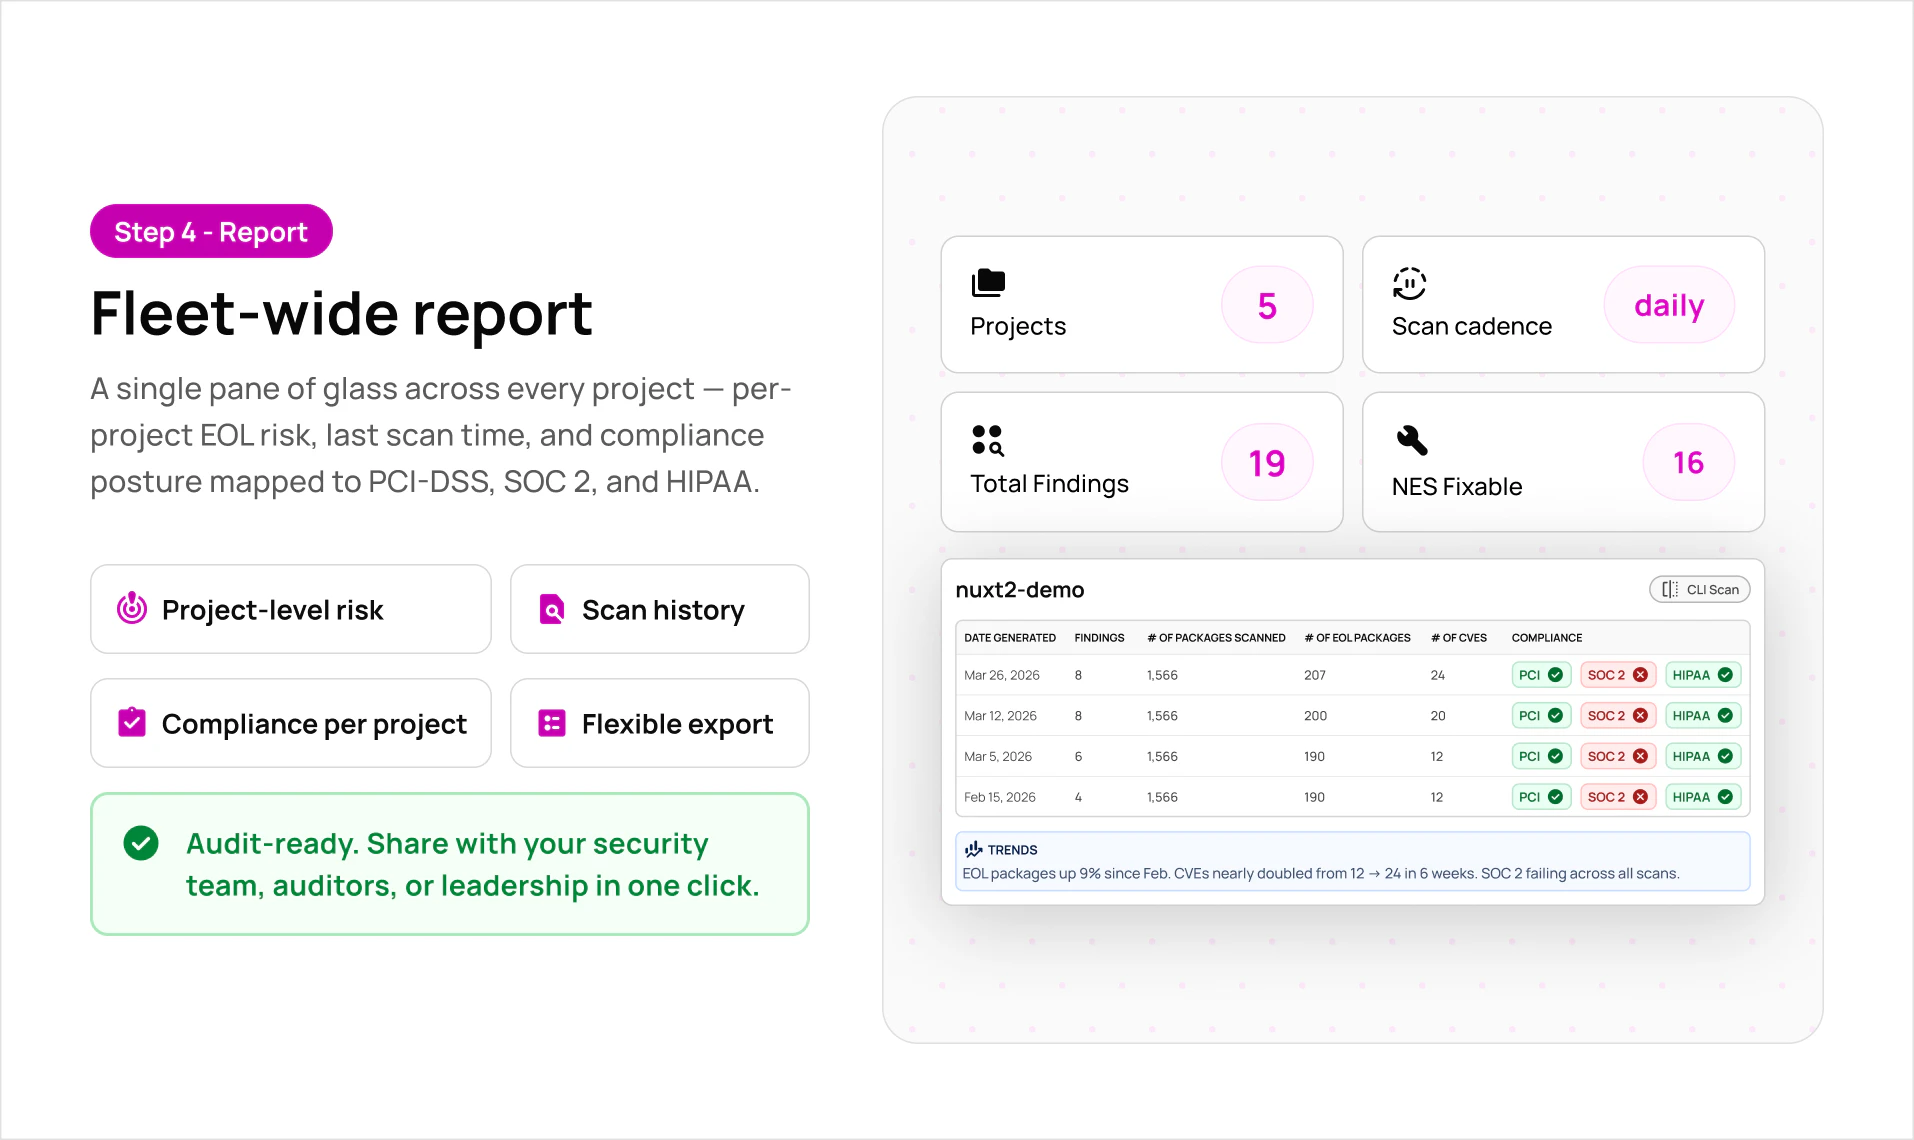The width and height of the screenshot is (1914, 1140).
Task: Toggle the HIPAA passing badge for Feb 15
Action: point(1703,797)
